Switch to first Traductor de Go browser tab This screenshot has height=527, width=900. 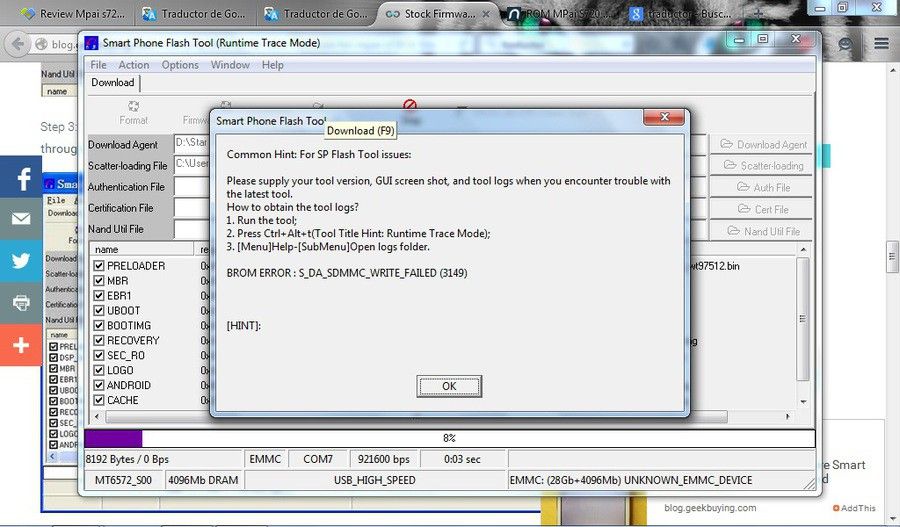click(x=195, y=13)
